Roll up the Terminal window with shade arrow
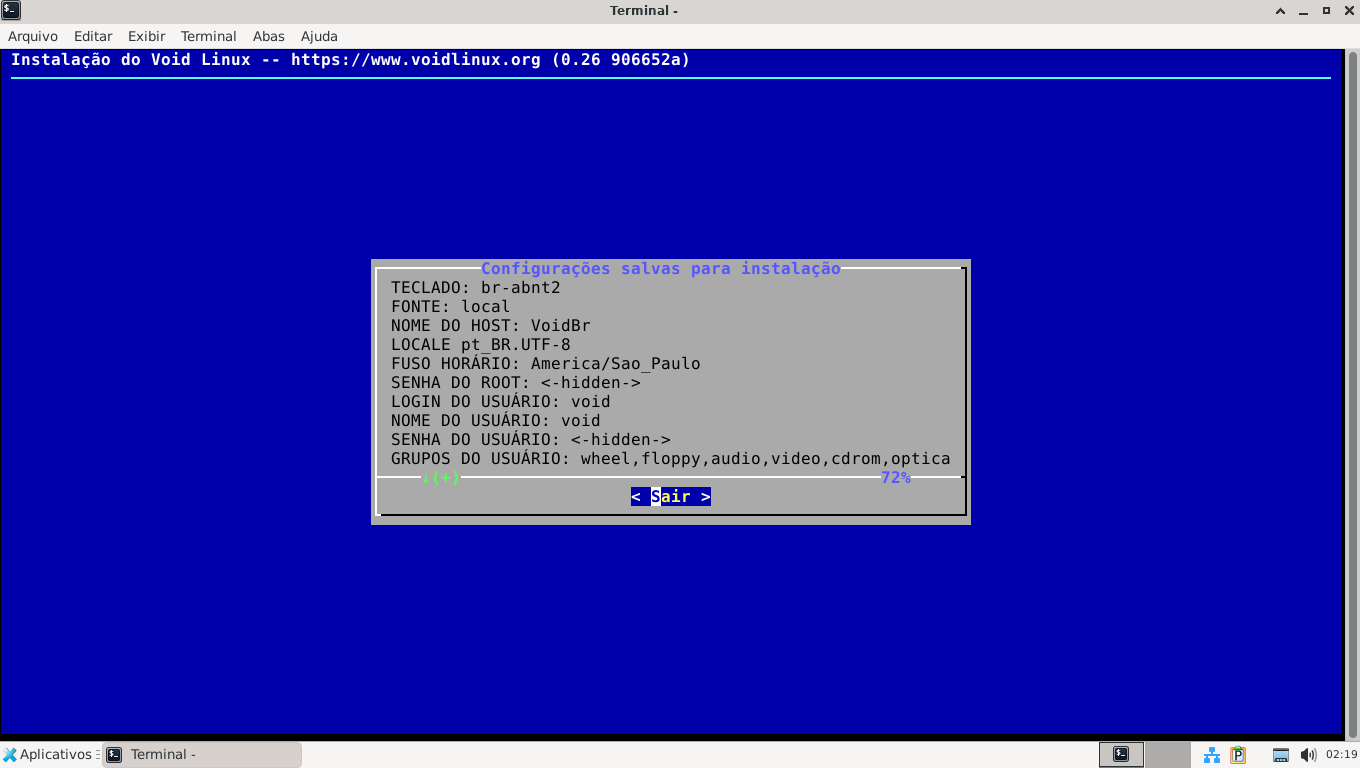Screen dimensions: 1360x768 [x=1280, y=11]
